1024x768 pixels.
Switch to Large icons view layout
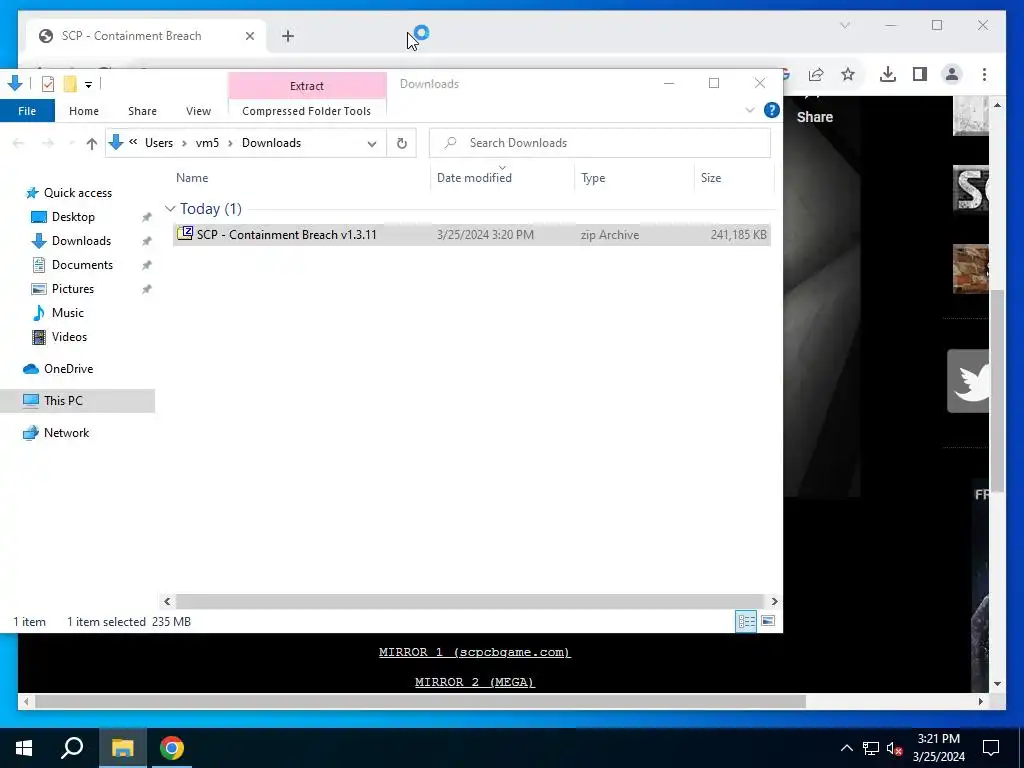click(x=768, y=621)
